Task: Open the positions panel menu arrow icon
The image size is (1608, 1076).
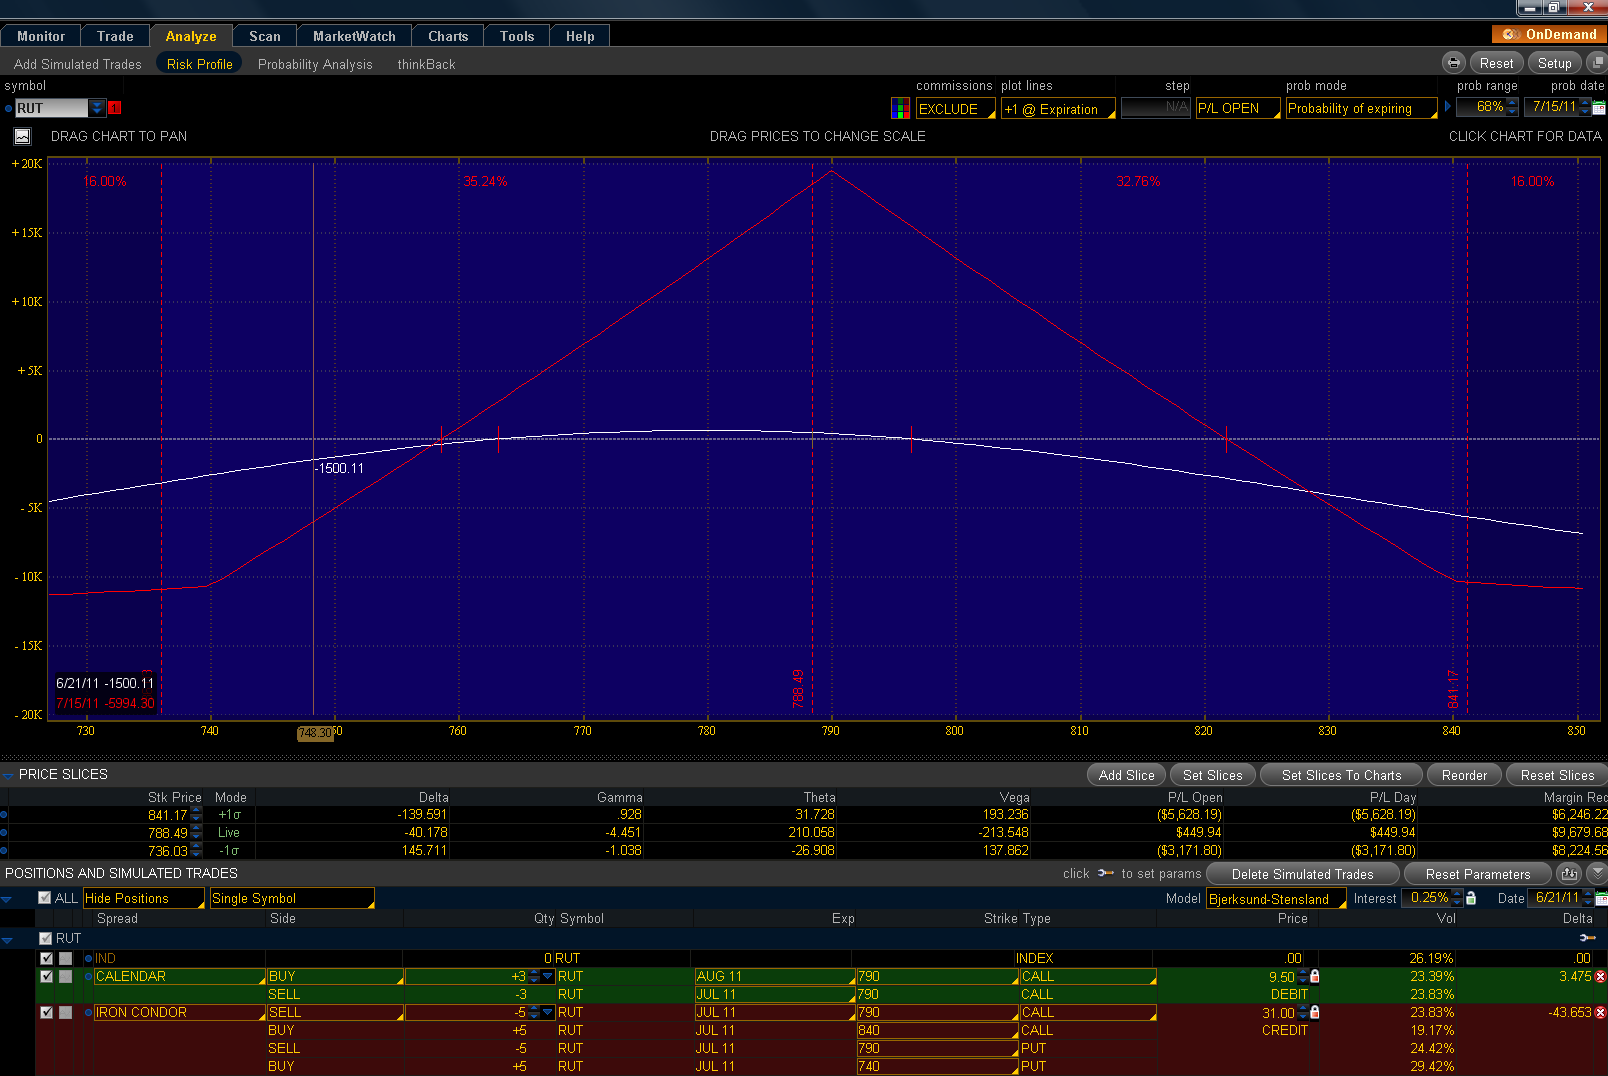Action: click(1597, 873)
